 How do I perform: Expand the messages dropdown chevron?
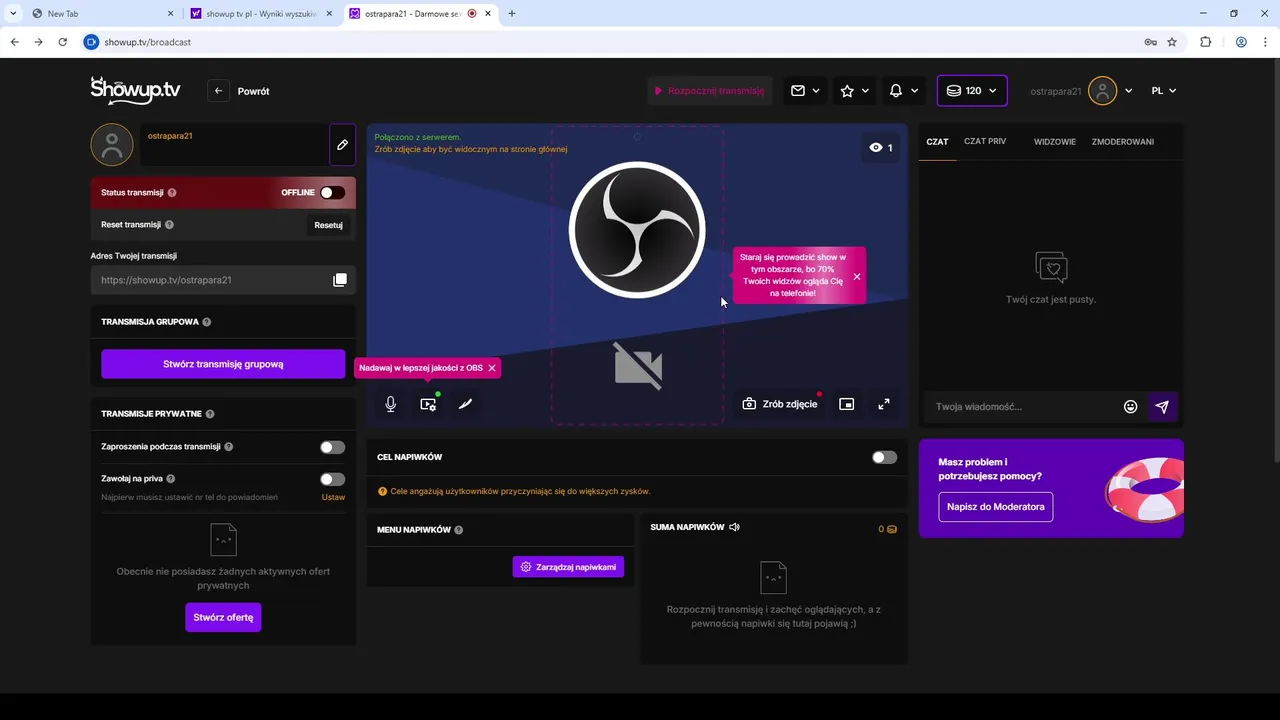816,91
